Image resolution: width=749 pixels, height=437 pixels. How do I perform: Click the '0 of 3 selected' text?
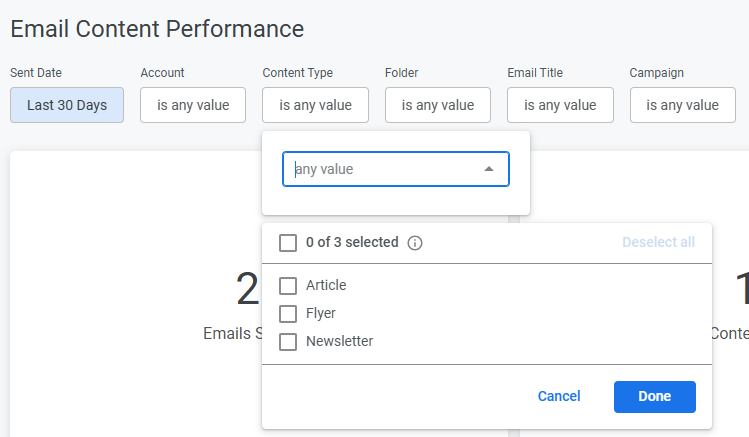click(352, 242)
